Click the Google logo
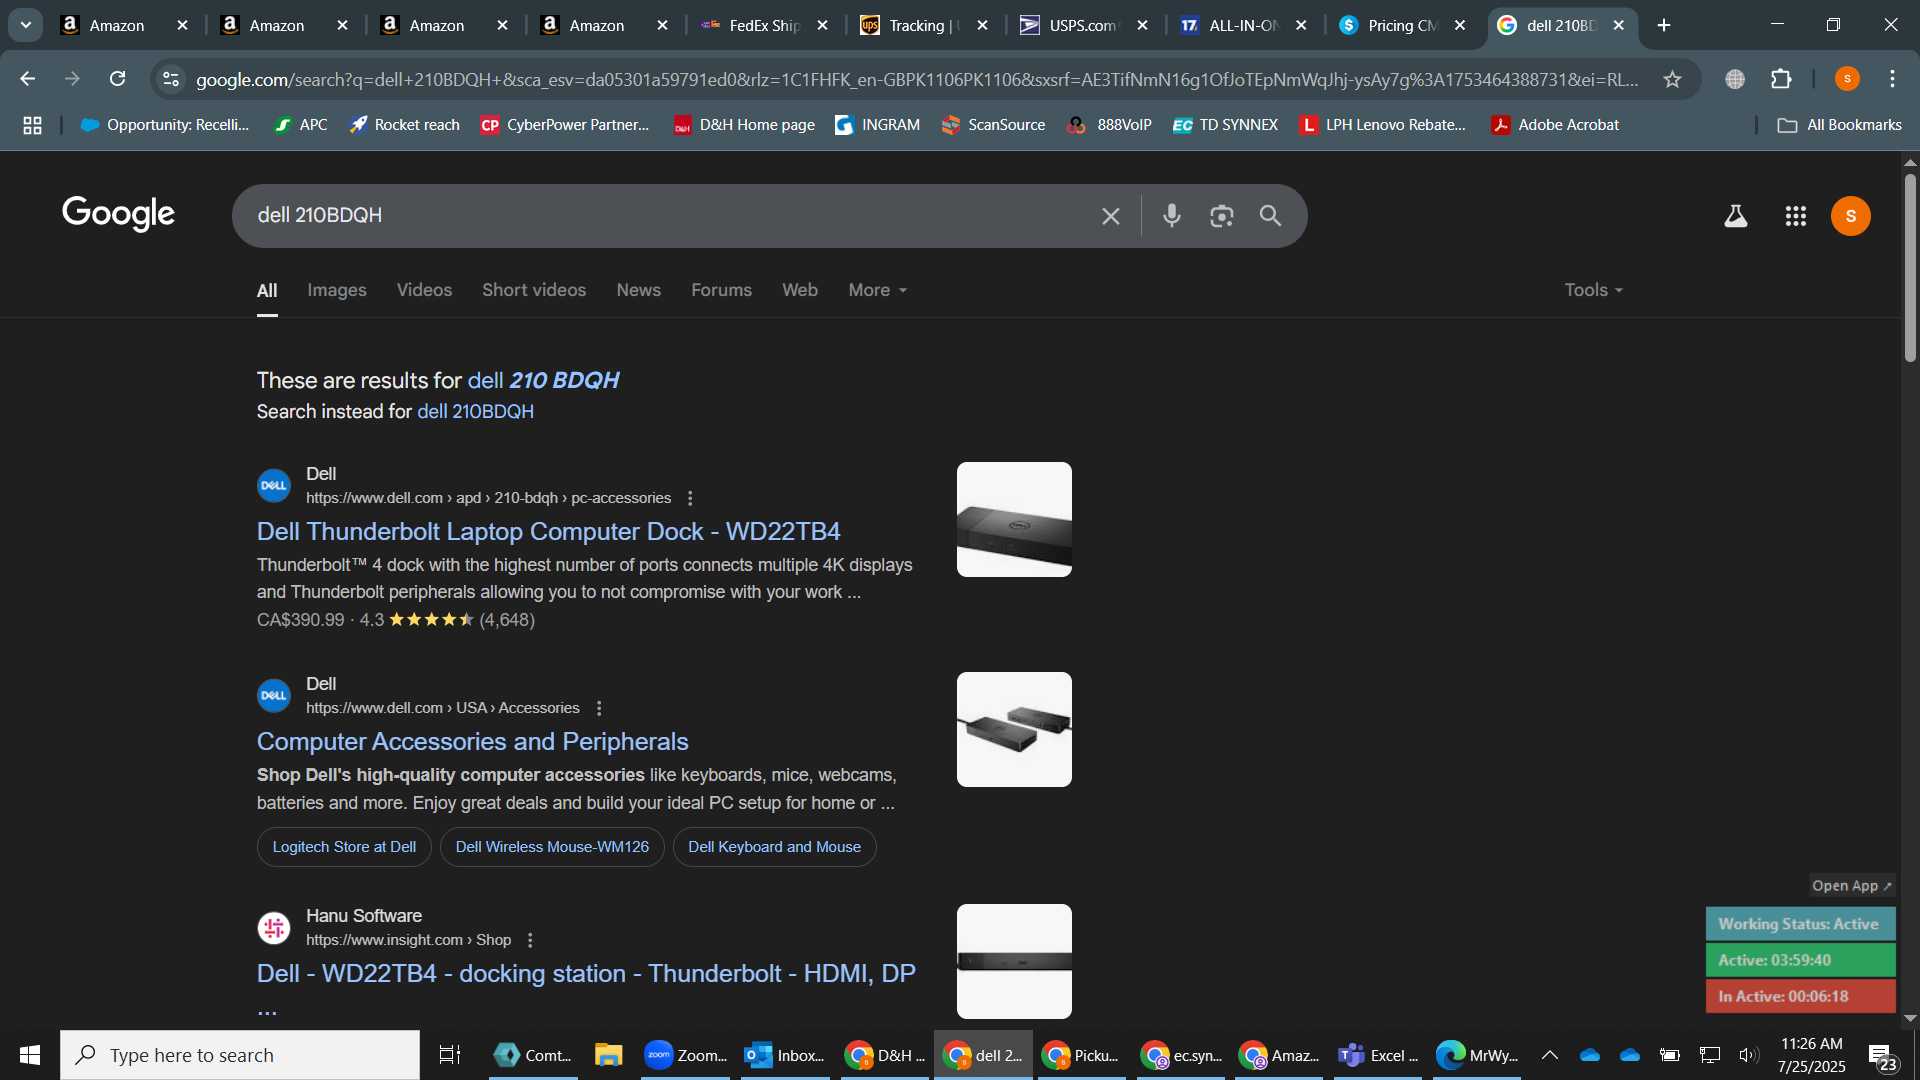Image resolution: width=1920 pixels, height=1080 pixels. click(118, 213)
